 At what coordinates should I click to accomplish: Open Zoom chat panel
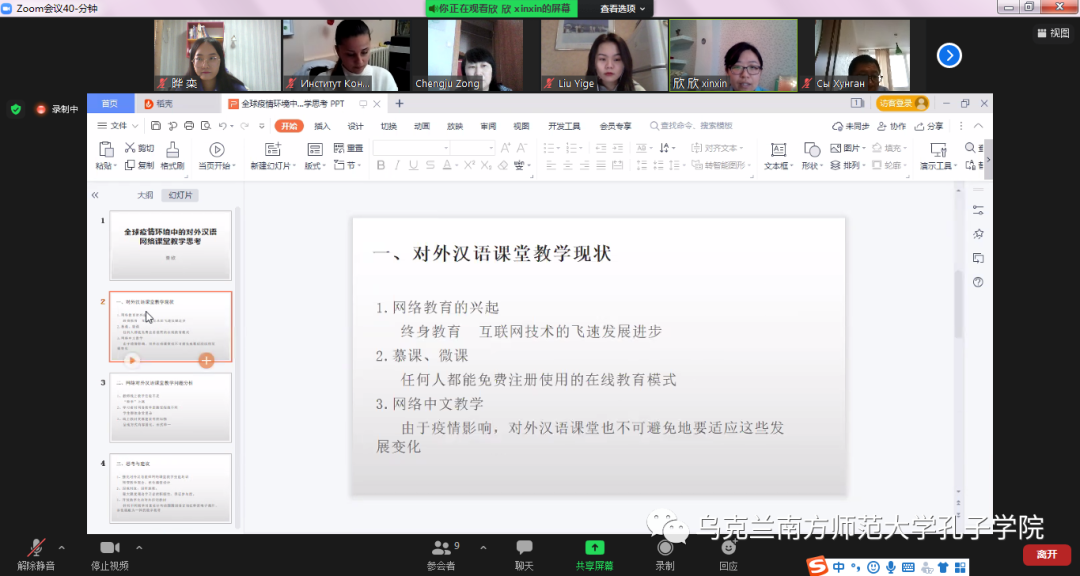coord(524,555)
